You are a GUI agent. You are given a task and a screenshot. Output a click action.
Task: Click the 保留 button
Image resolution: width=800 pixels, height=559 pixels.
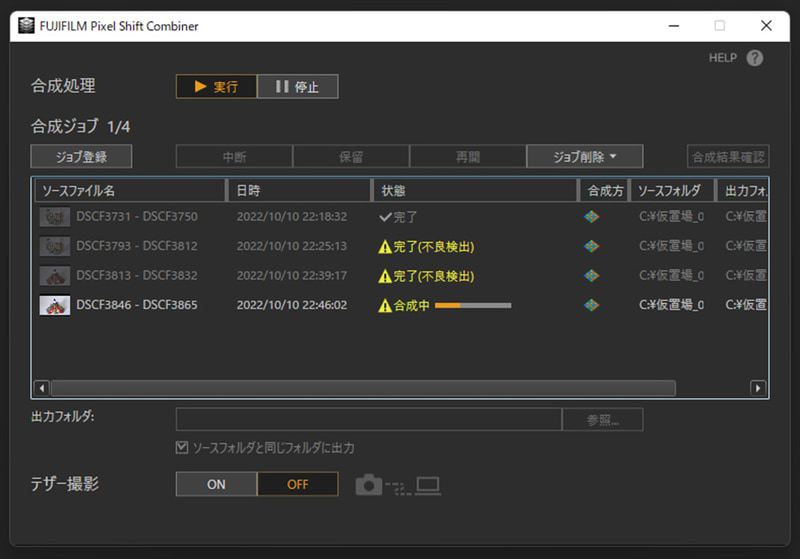pos(351,157)
